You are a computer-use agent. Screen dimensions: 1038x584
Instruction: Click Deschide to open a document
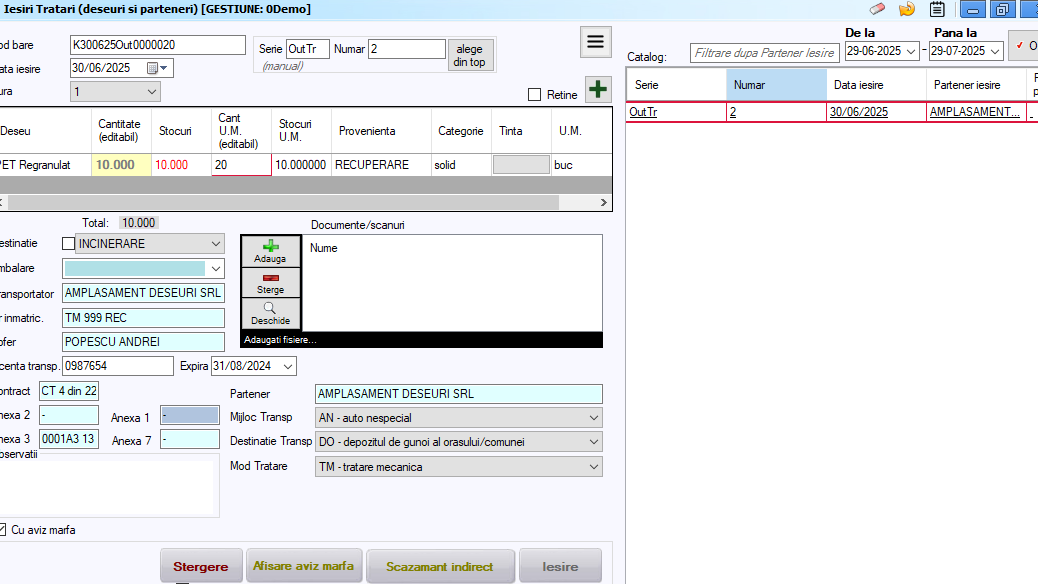(270, 314)
